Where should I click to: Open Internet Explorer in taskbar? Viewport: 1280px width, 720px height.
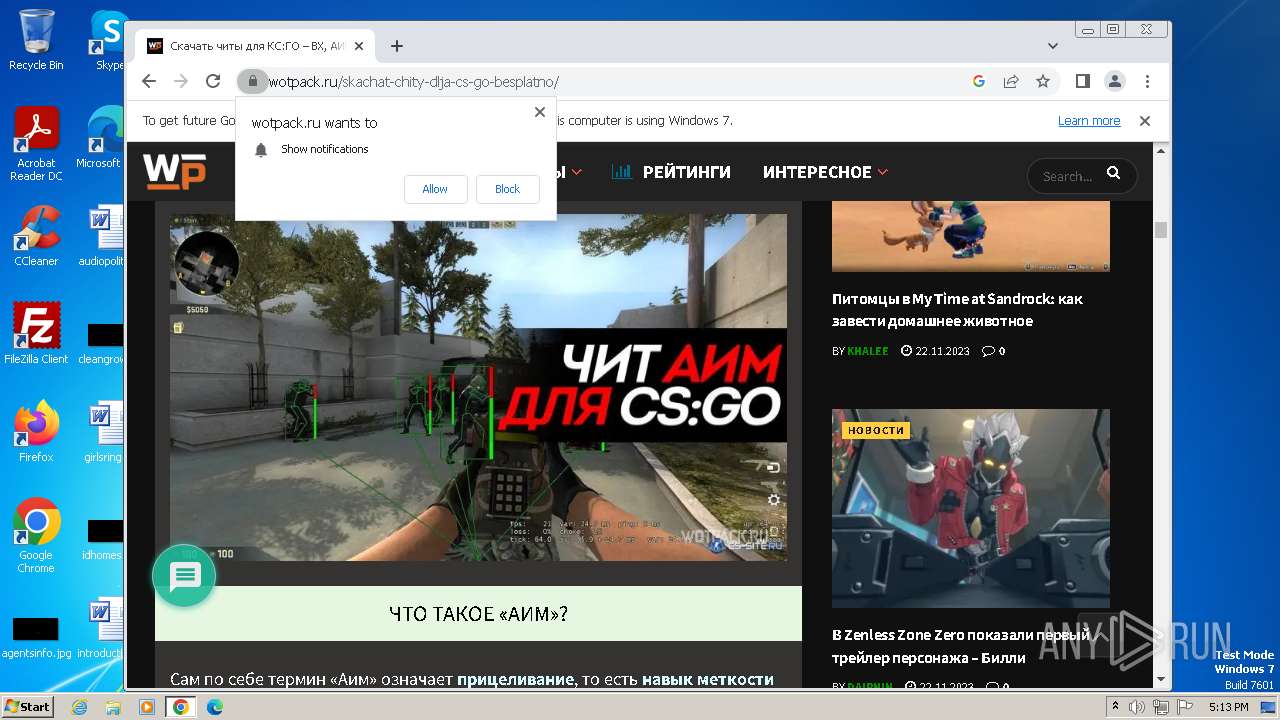[79, 707]
